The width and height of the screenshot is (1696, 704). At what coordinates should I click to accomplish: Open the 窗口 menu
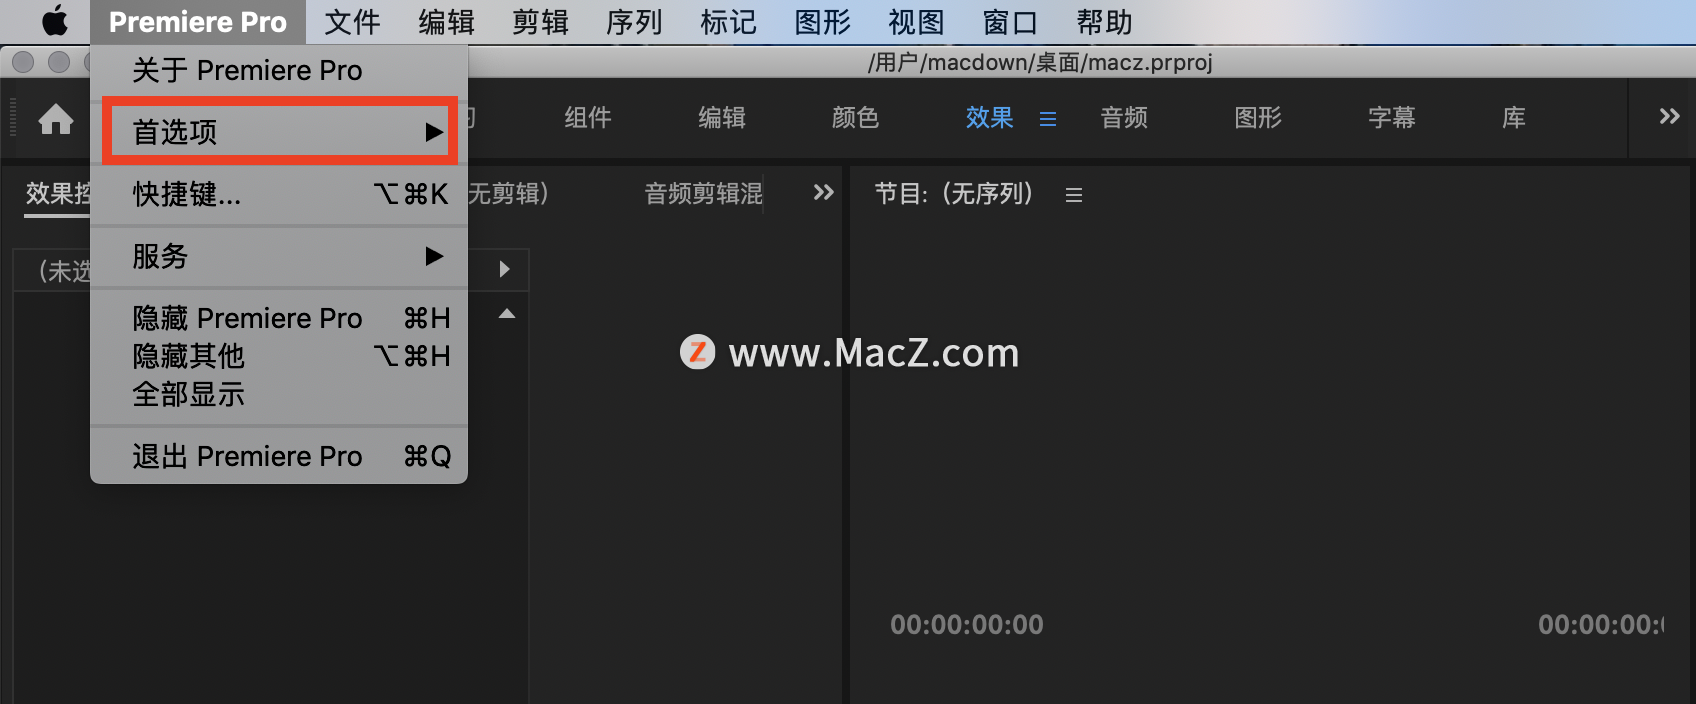coord(1010,22)
